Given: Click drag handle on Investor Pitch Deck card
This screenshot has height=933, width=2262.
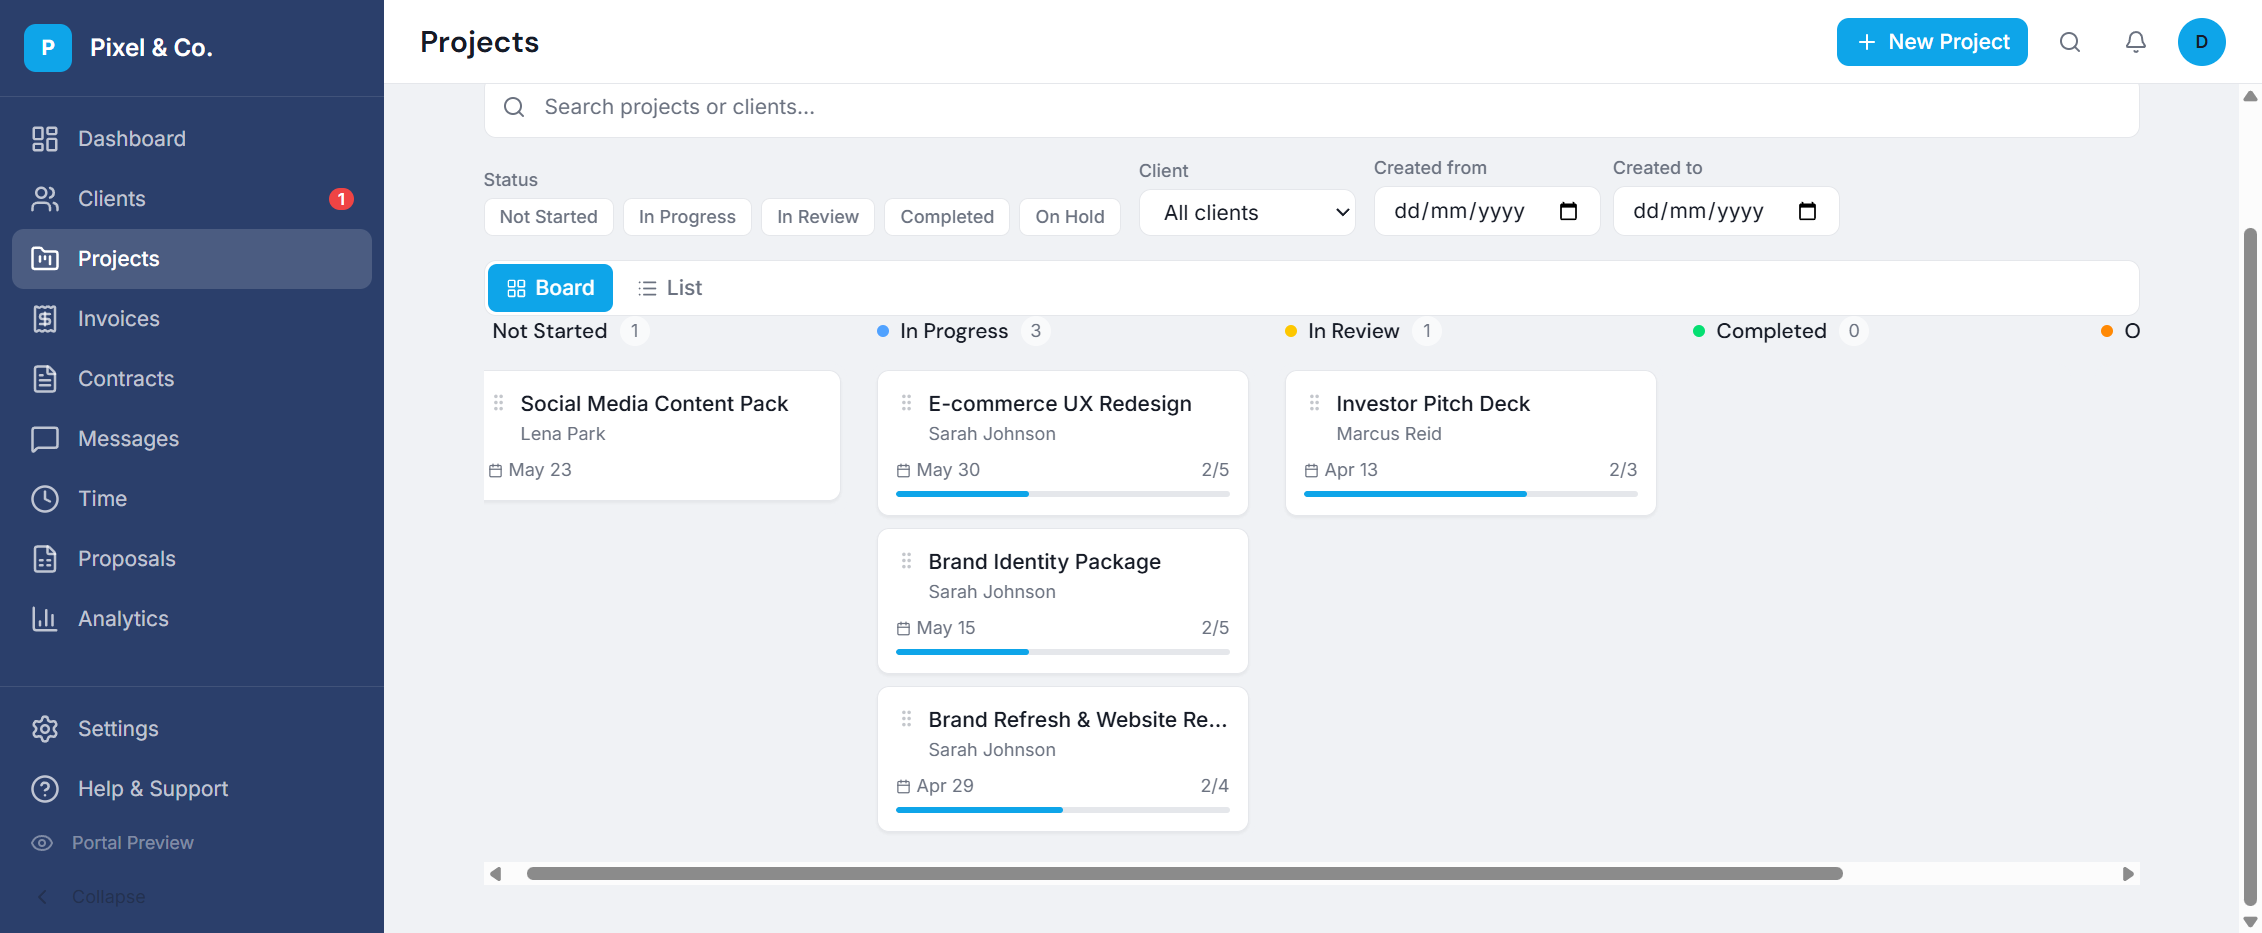Looking at the screenshot, I should (1314, 403).
